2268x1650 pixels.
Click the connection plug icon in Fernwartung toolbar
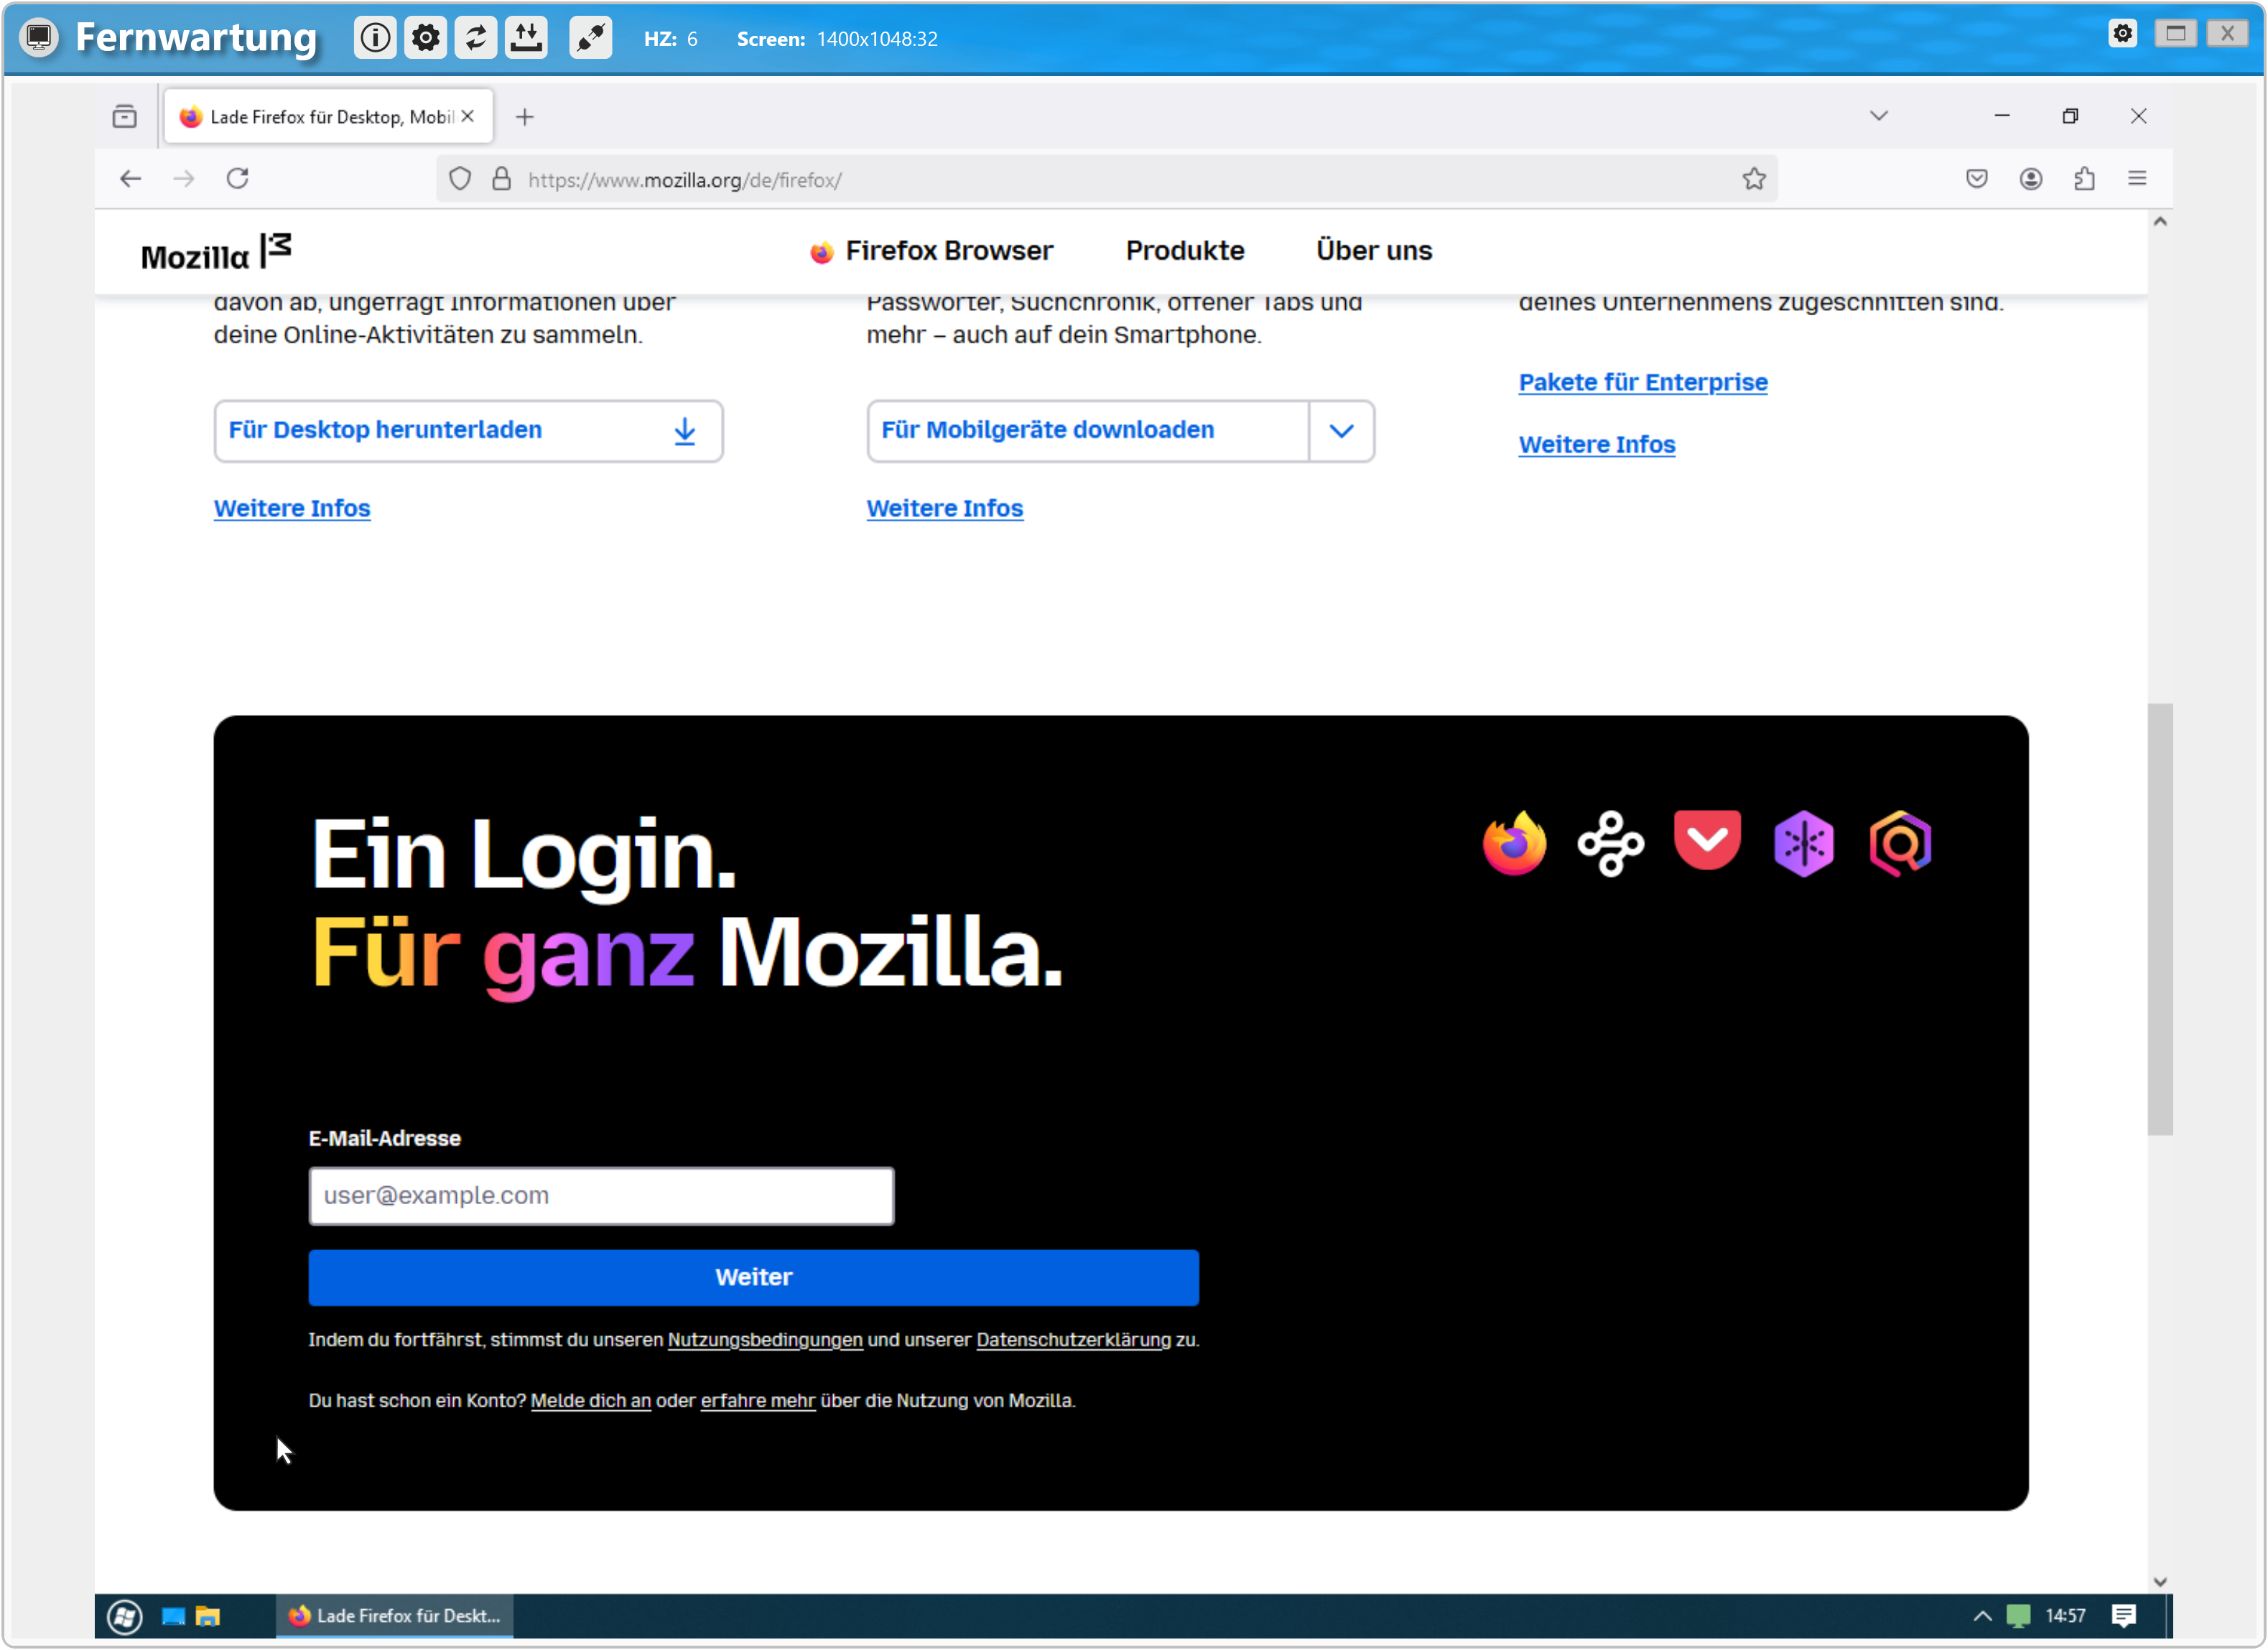[x=591, y=38]
